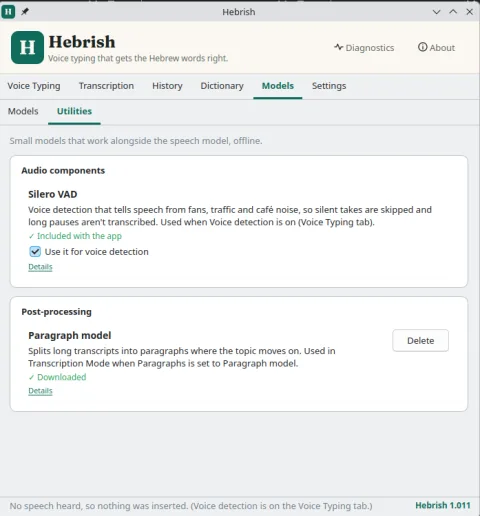The height and width of the screenshot is (516, 480).
Task: Open Details link under Paragraph model
Action: tap(40, 391)
